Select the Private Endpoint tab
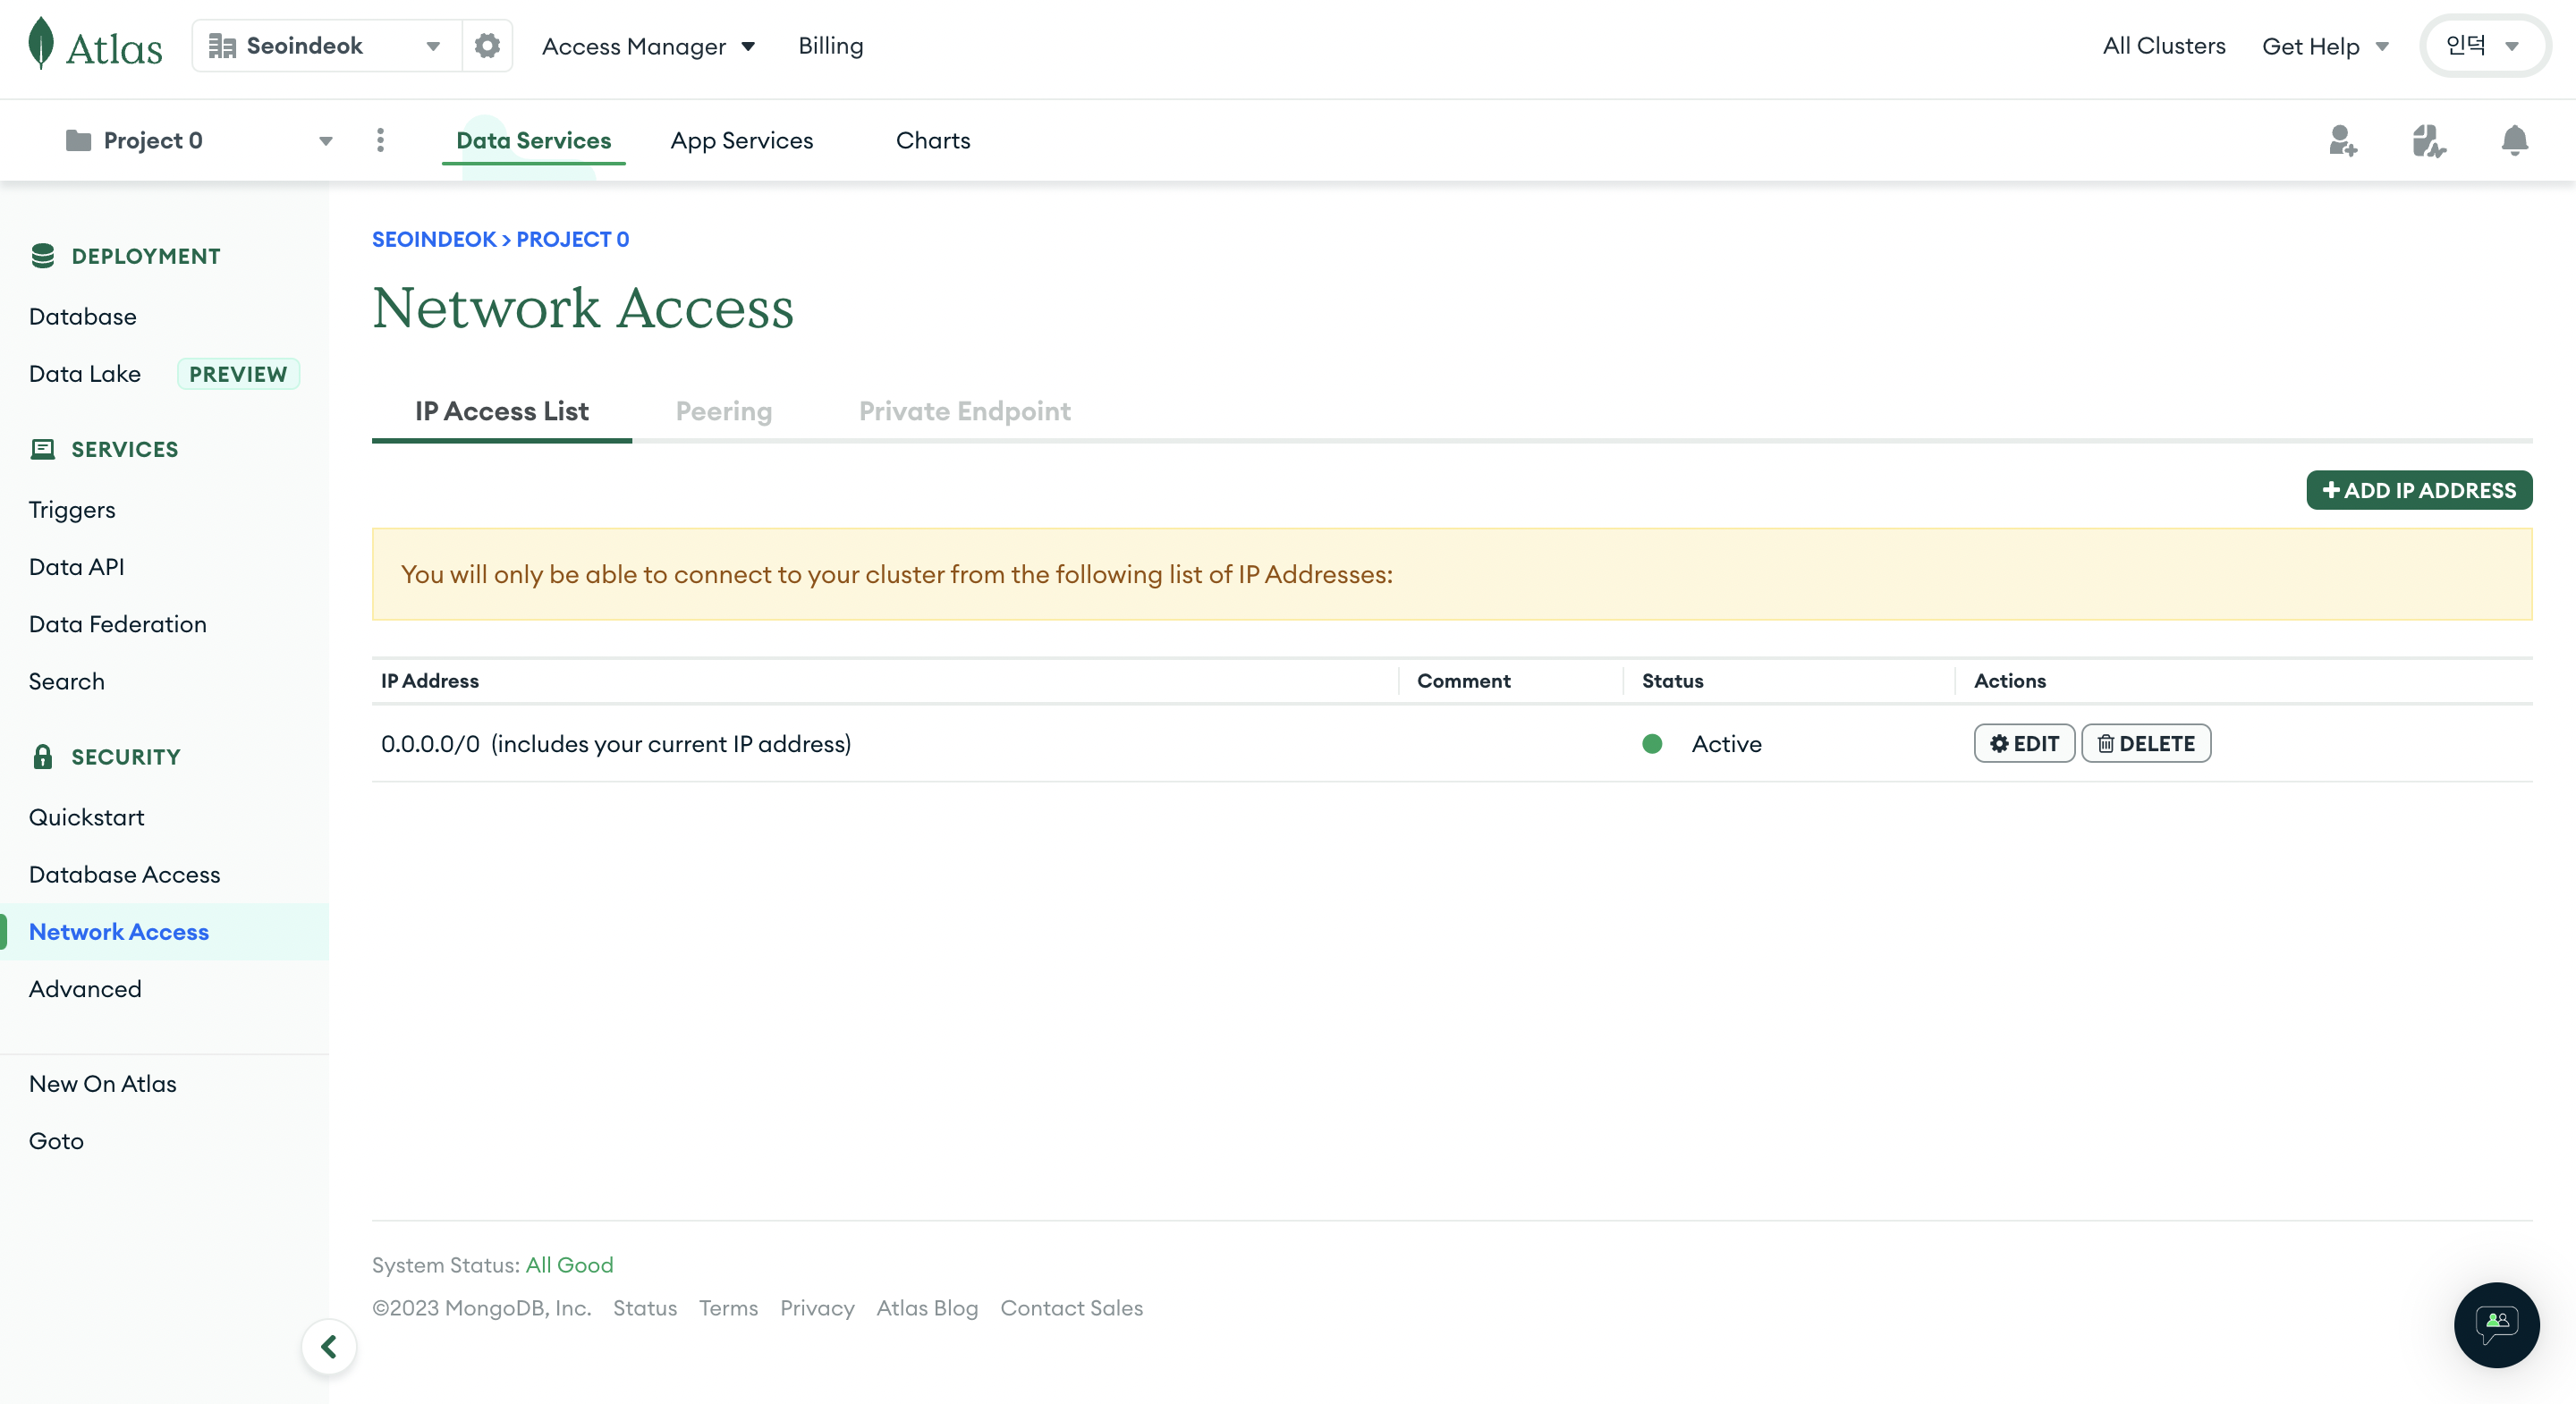2576x1404 pixels. point(964,411)
